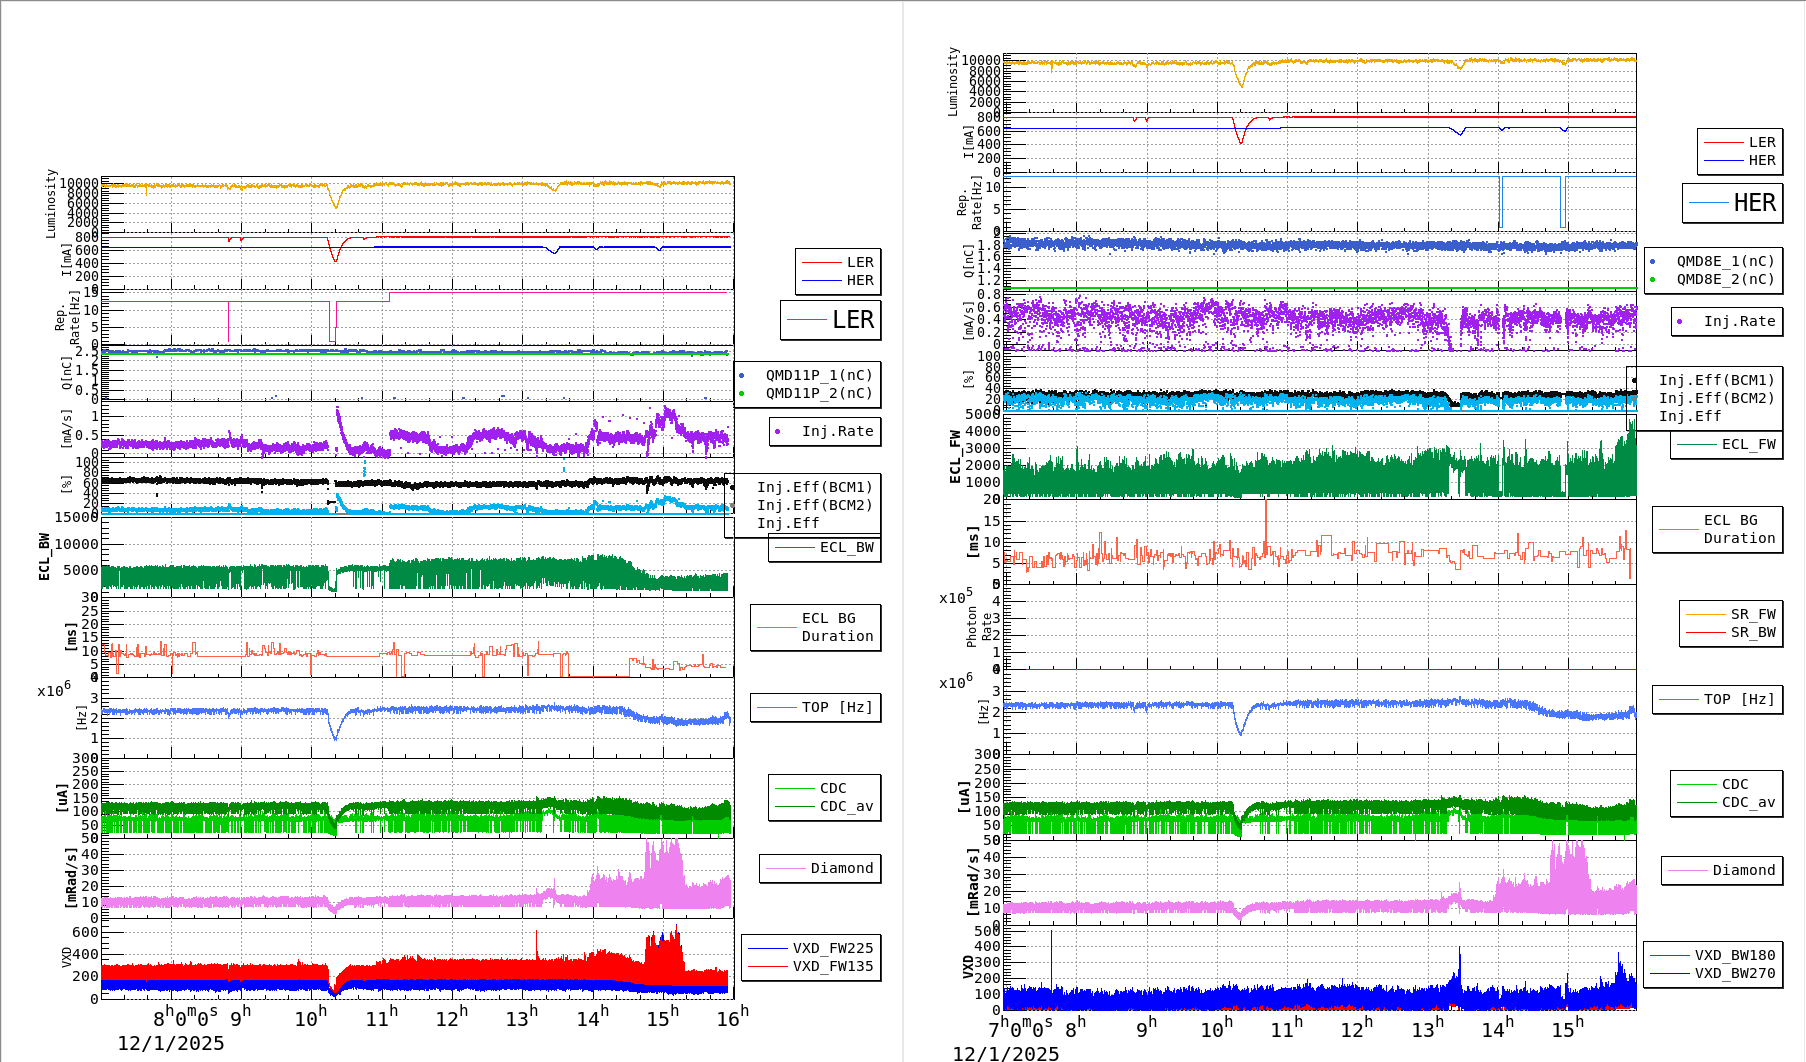
Task: Click the Photon Rate axis title
Action: click(978, 628)
